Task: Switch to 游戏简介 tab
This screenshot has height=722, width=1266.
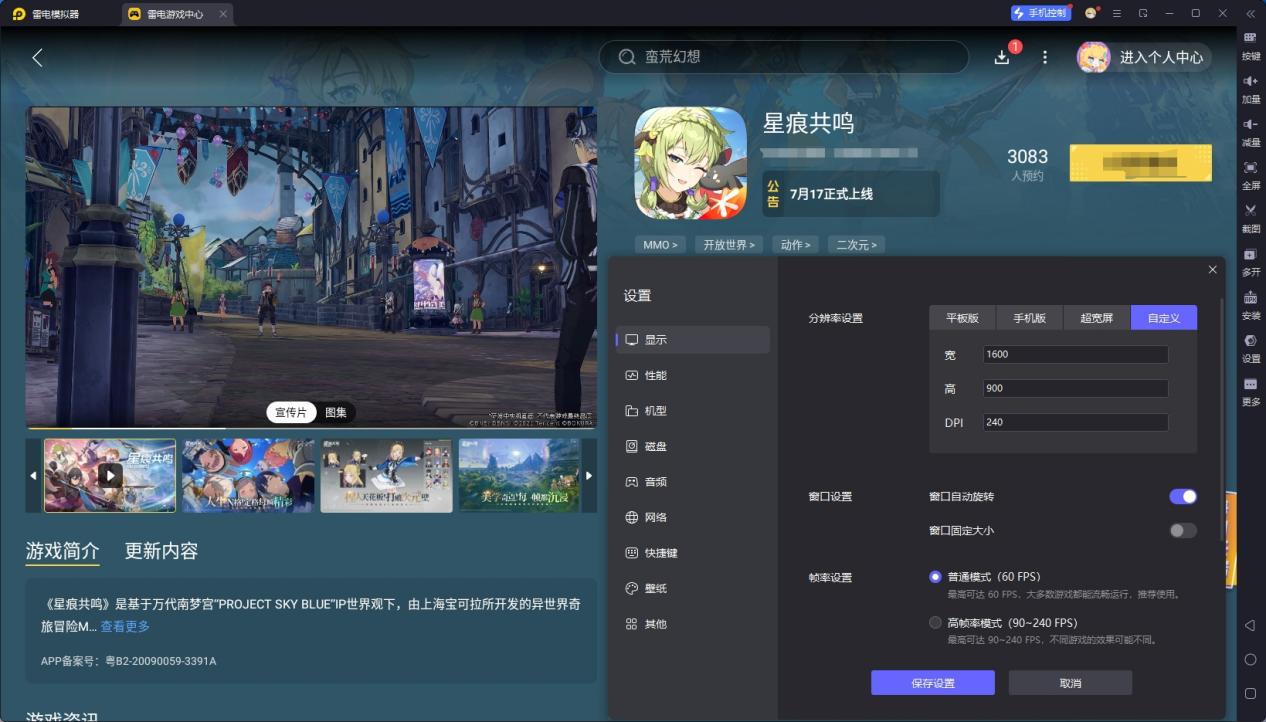Action: [63, 551]
